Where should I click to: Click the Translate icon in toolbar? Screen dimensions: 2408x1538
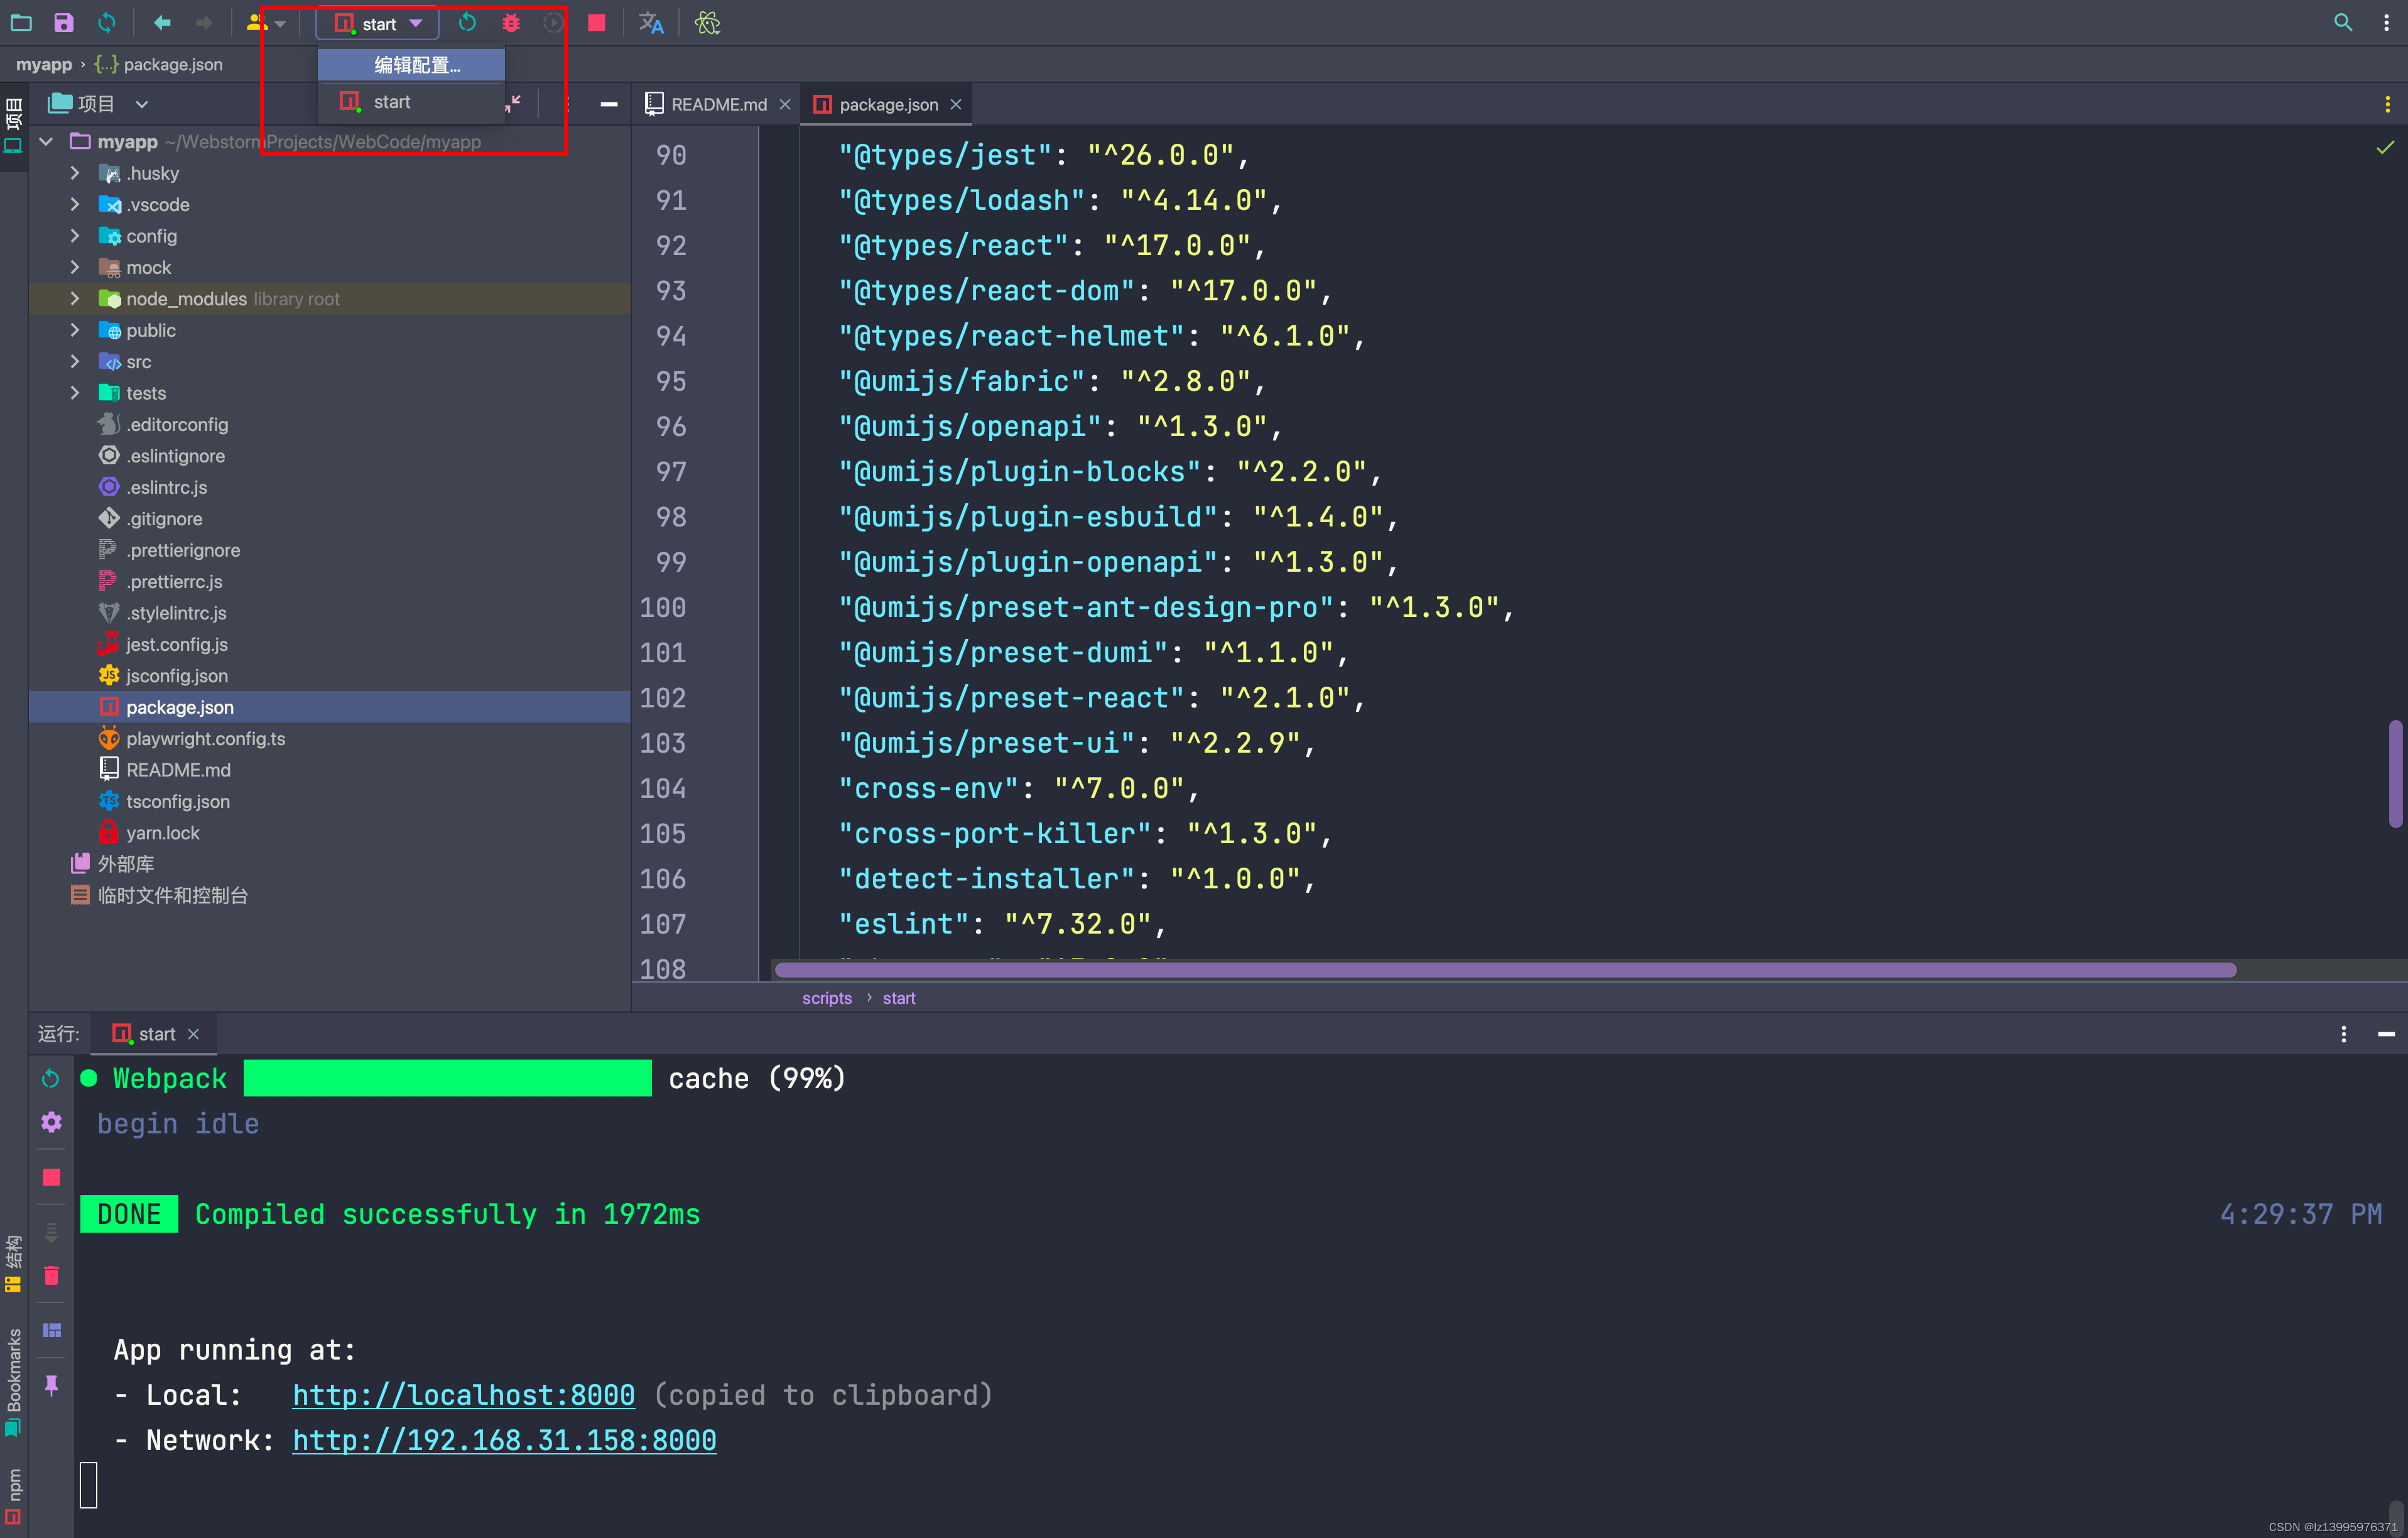pos(651,22)
